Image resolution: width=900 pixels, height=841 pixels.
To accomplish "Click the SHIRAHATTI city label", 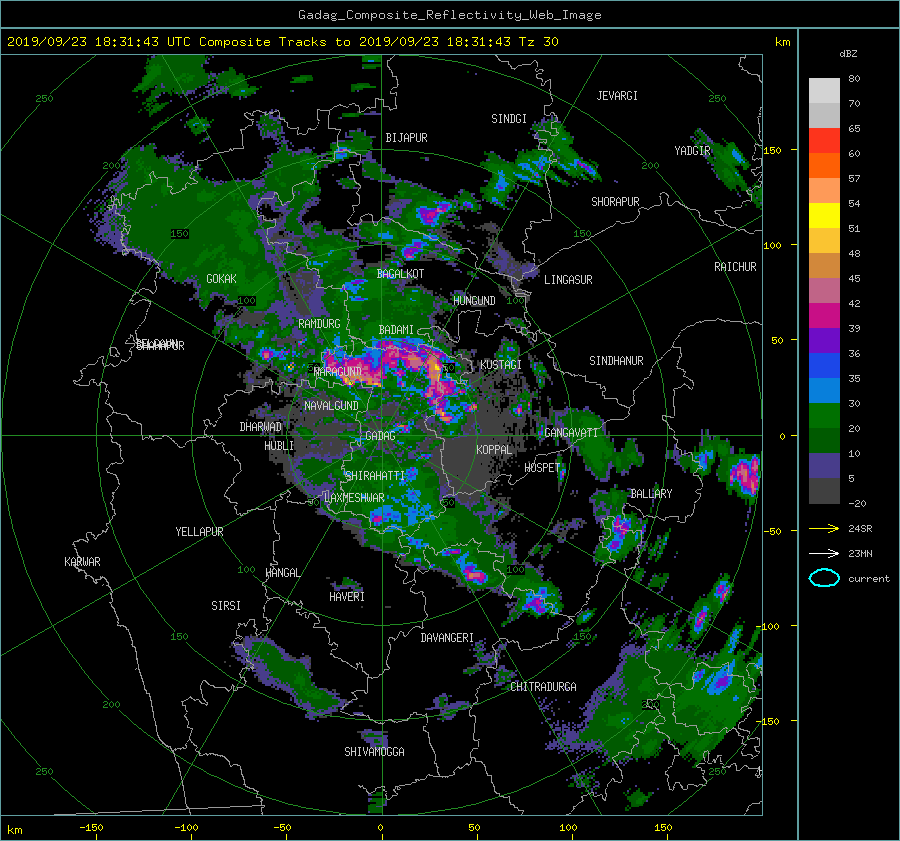I will (x=375, y=475).
